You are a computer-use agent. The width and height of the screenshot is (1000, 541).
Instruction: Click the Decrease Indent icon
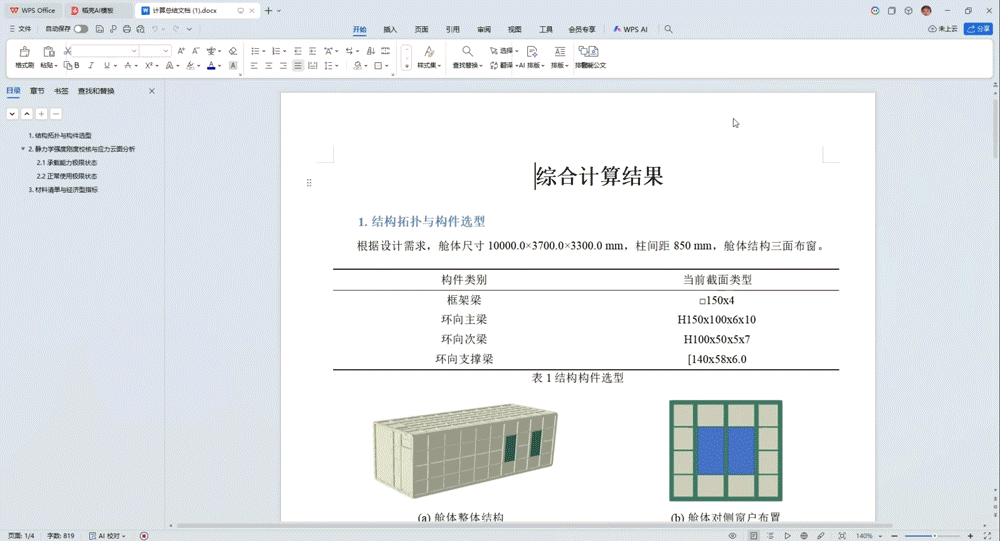pos(298,51)
